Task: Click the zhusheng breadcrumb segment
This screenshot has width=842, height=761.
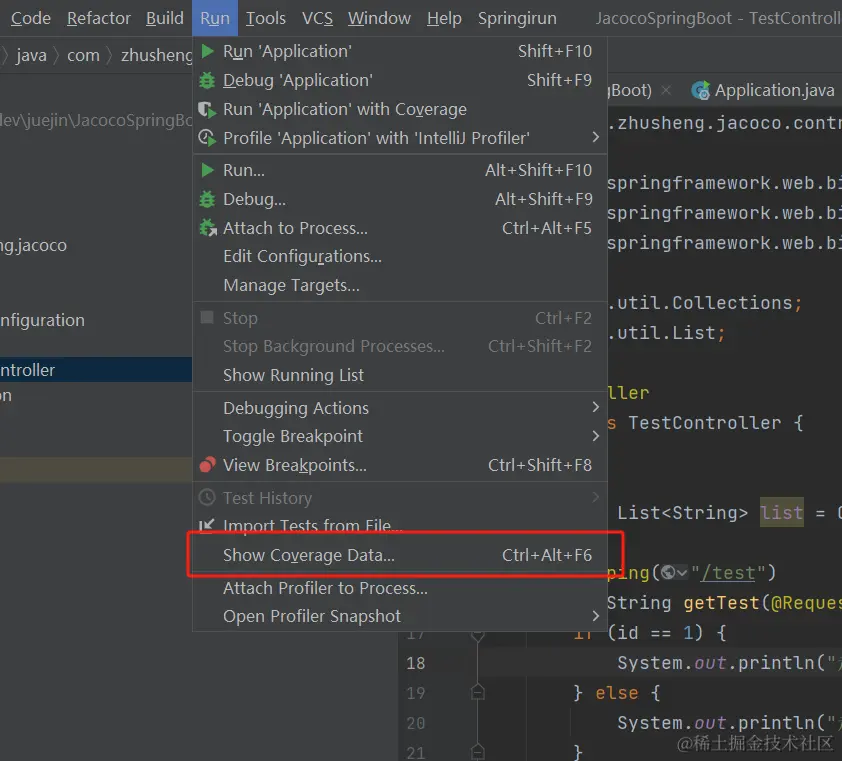Action: tap(156, 55)
